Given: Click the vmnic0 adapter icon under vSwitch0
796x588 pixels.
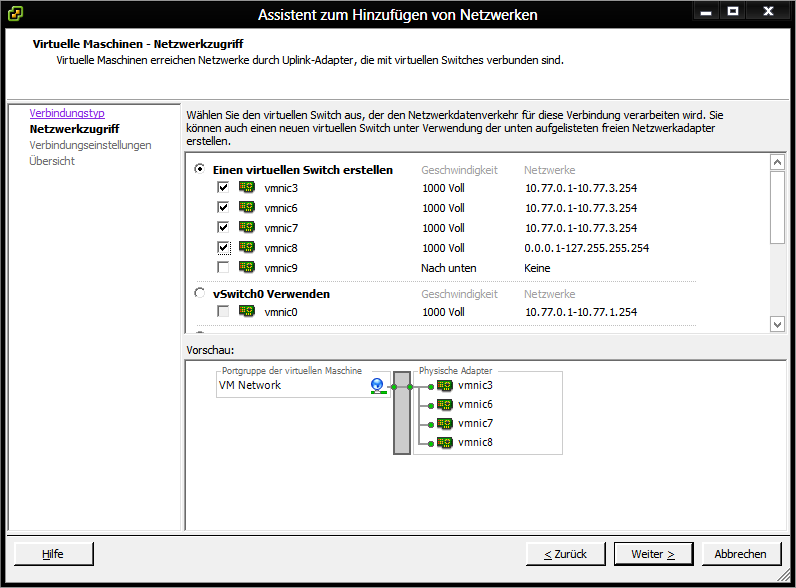Looking at the screenshot, I should (247, 311).
